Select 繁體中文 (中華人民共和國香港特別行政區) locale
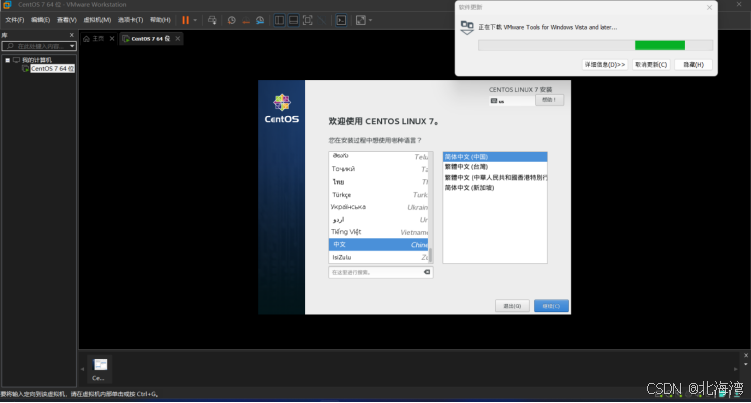This screenshot has width=751, height=403. [x=495, y=177]
